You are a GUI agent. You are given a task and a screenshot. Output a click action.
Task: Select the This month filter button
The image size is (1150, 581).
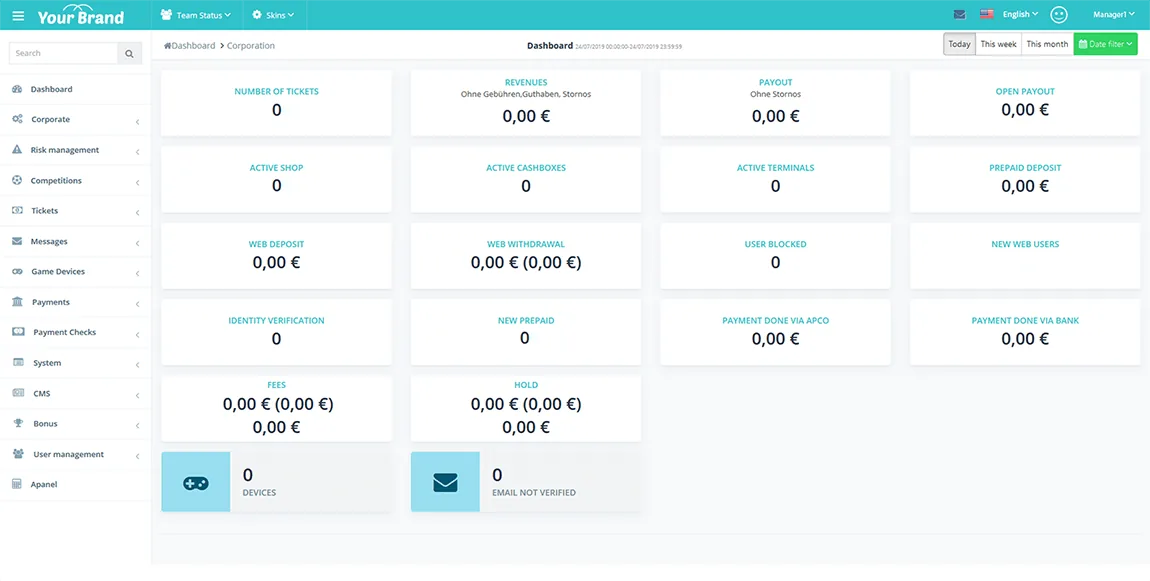click(x=1047, y=44)
